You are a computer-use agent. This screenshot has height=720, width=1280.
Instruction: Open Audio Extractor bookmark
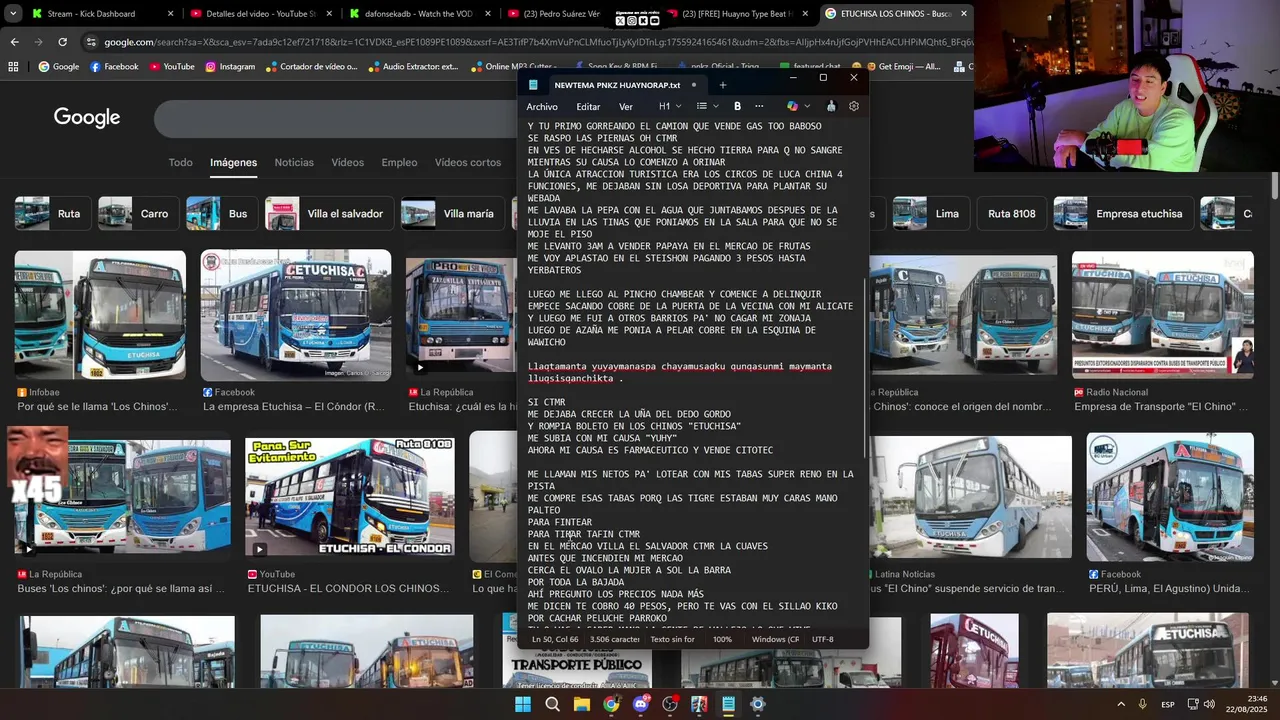tap(412, 67)
